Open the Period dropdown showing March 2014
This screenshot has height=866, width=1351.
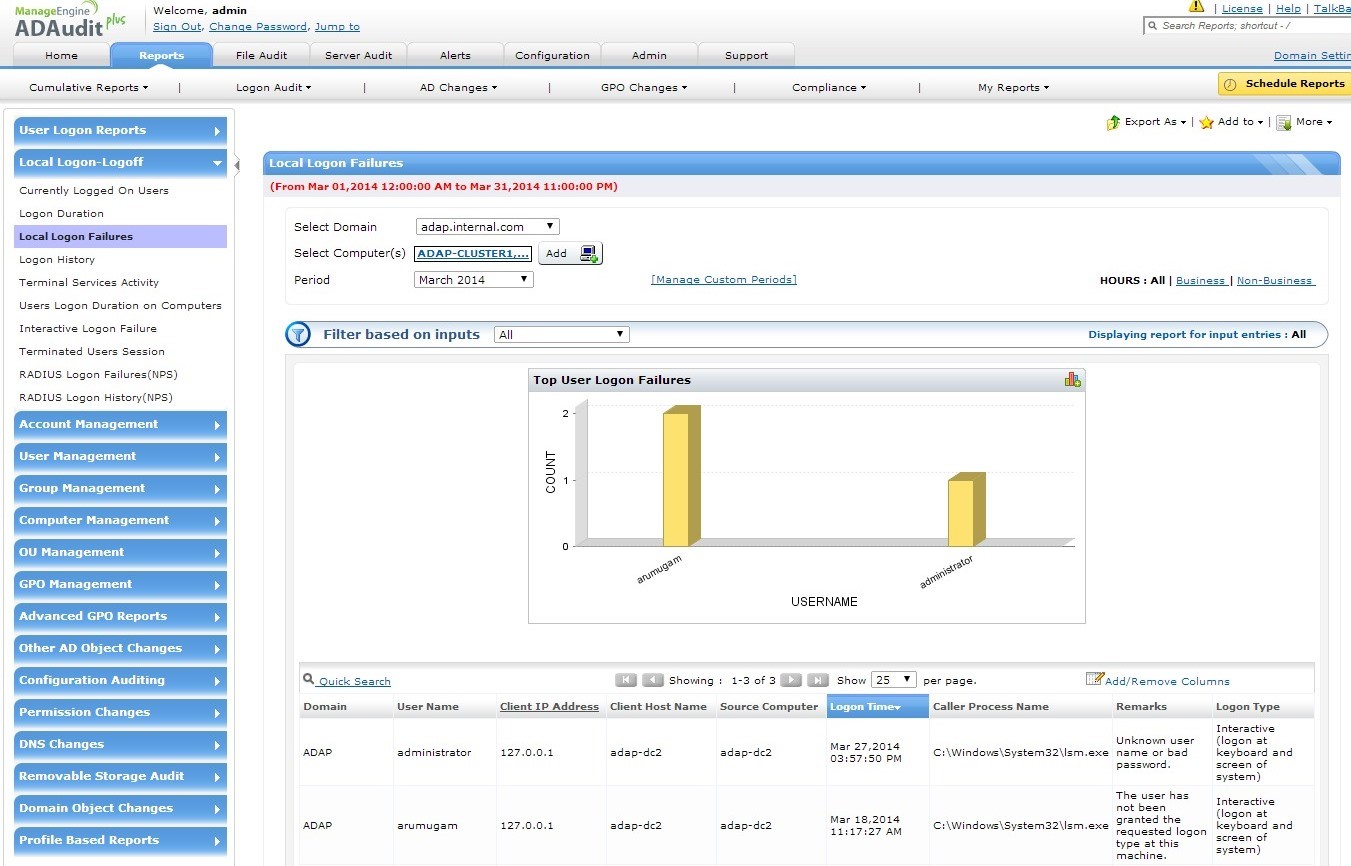[473, 280]
